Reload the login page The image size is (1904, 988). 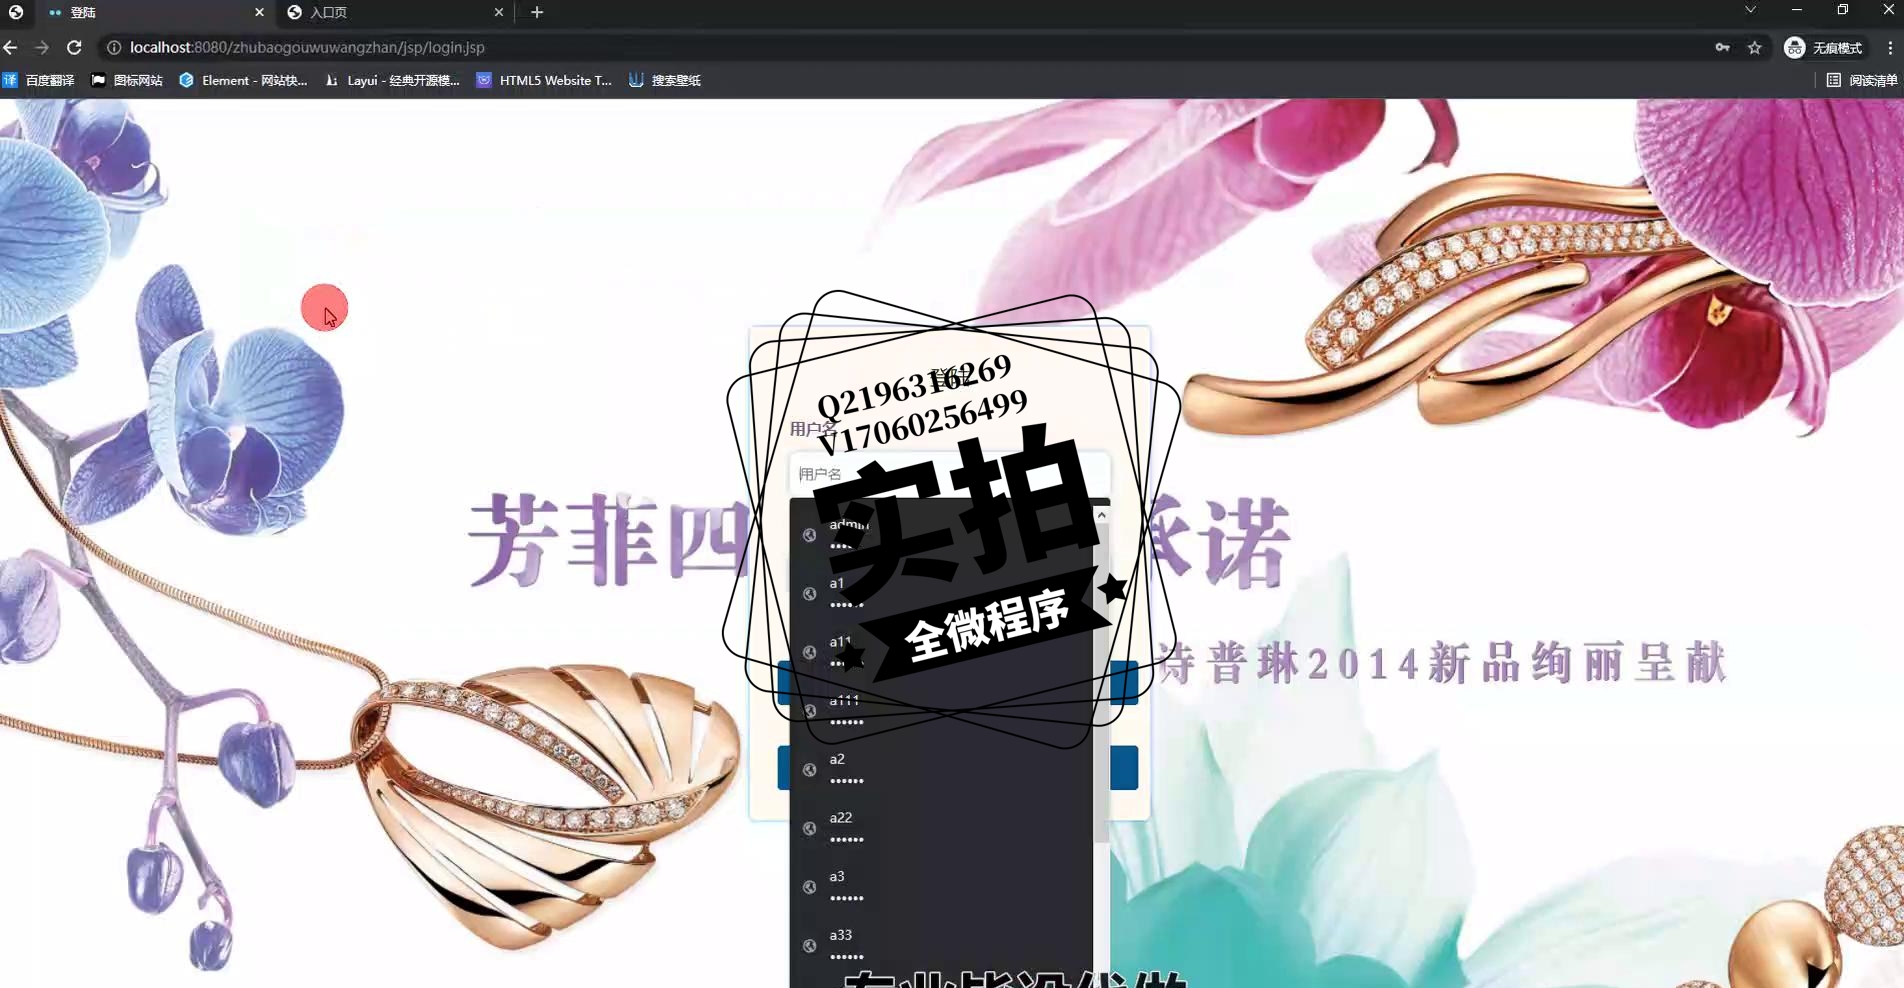tap(74, 47)
